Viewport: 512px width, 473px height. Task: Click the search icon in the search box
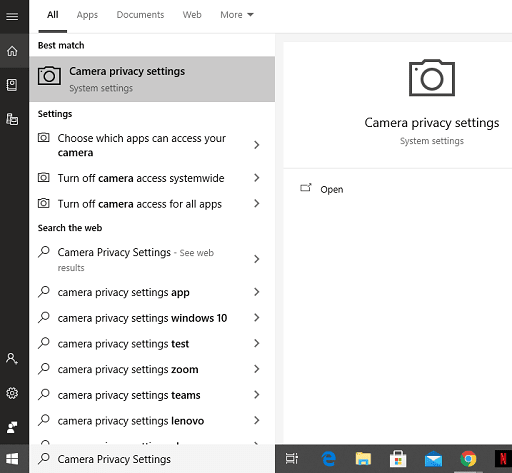click(x=44, y=459)
